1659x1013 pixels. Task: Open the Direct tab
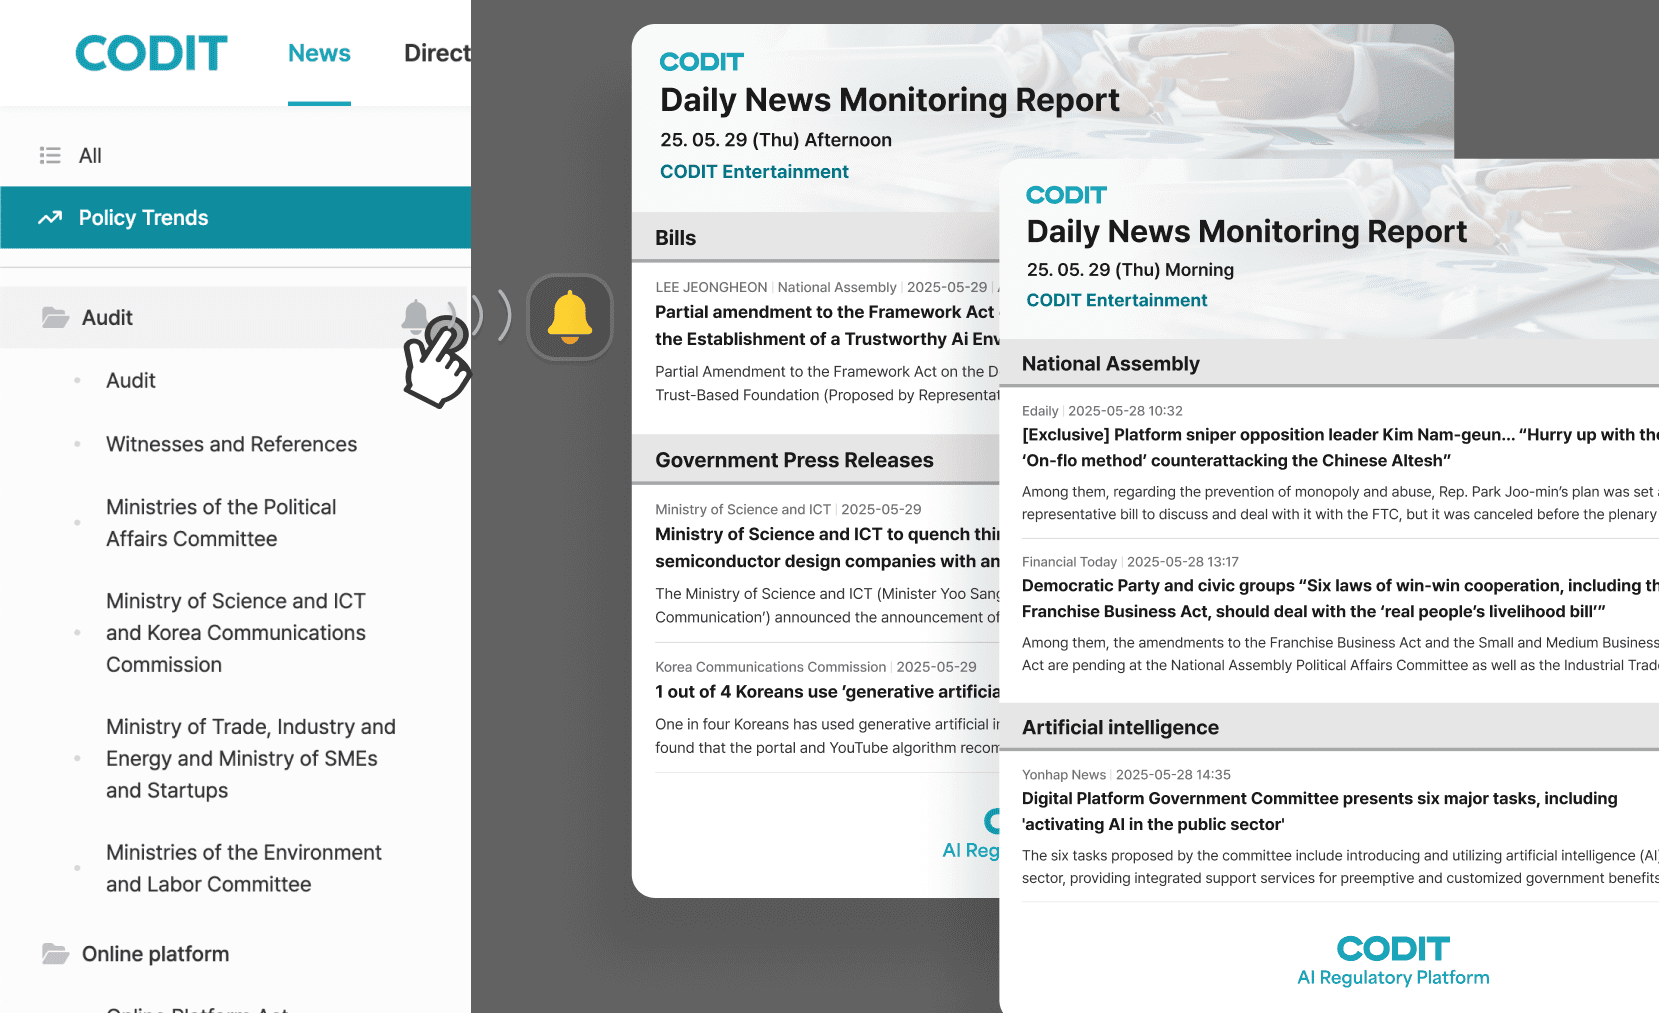pos(437,53)
